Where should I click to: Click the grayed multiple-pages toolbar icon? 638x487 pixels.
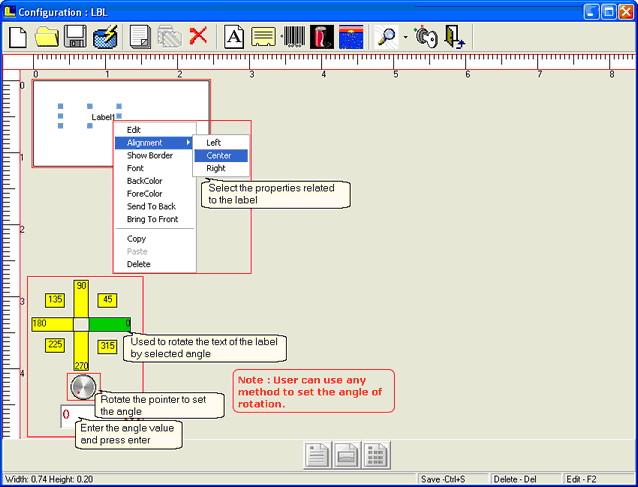169,37
